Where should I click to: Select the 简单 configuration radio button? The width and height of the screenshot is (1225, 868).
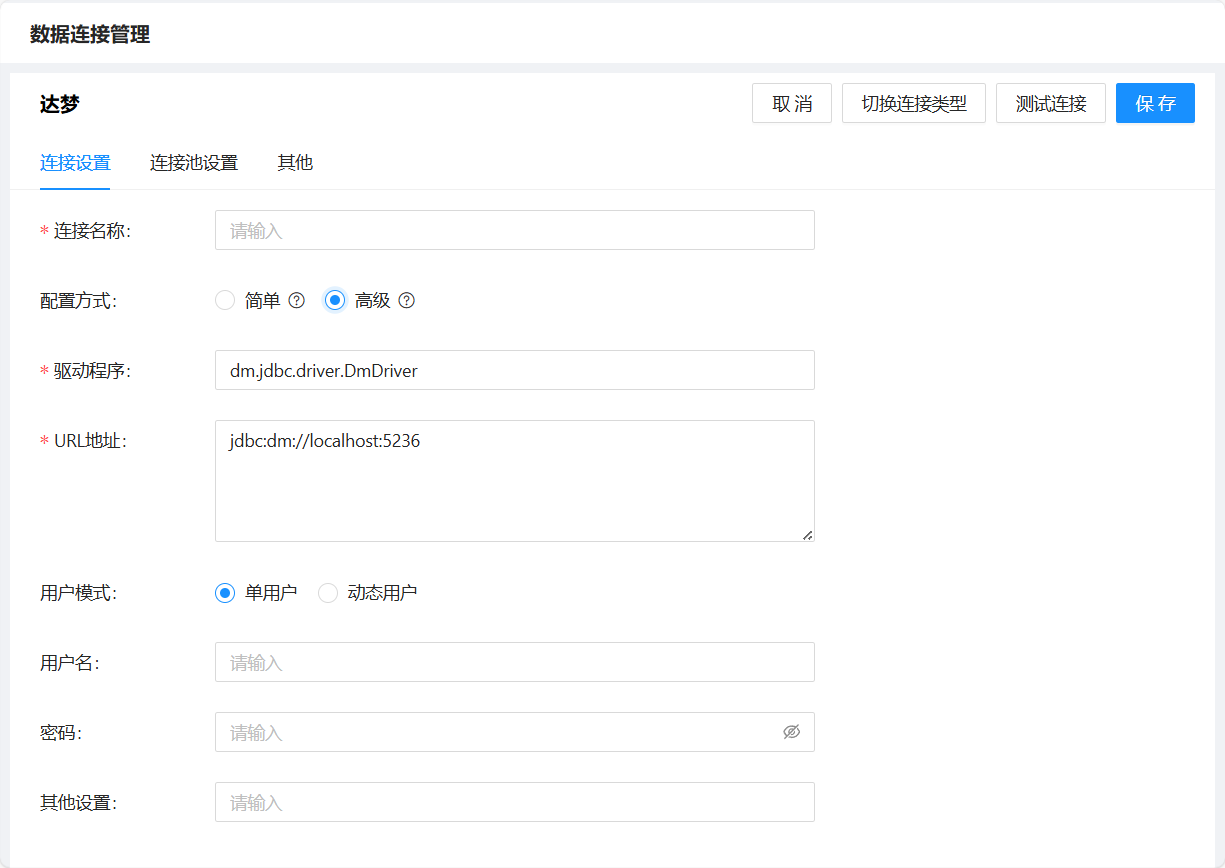point(225,300)
